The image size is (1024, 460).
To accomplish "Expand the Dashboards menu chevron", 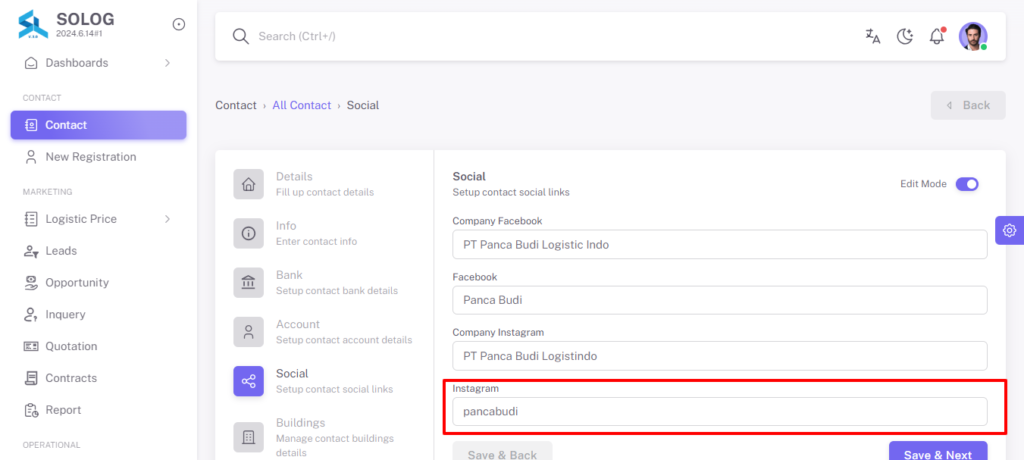I will 167,63.
